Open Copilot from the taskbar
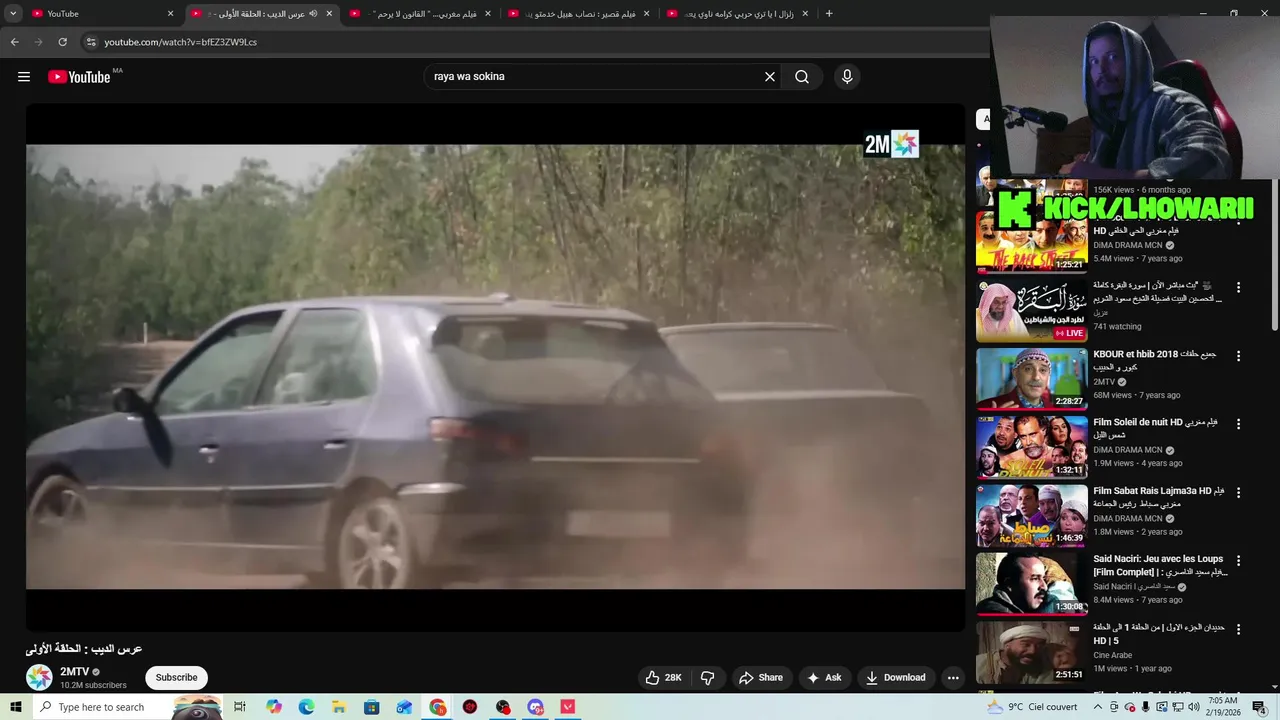1280x720 pixels. pyautogui.click(x=274, y=707)
